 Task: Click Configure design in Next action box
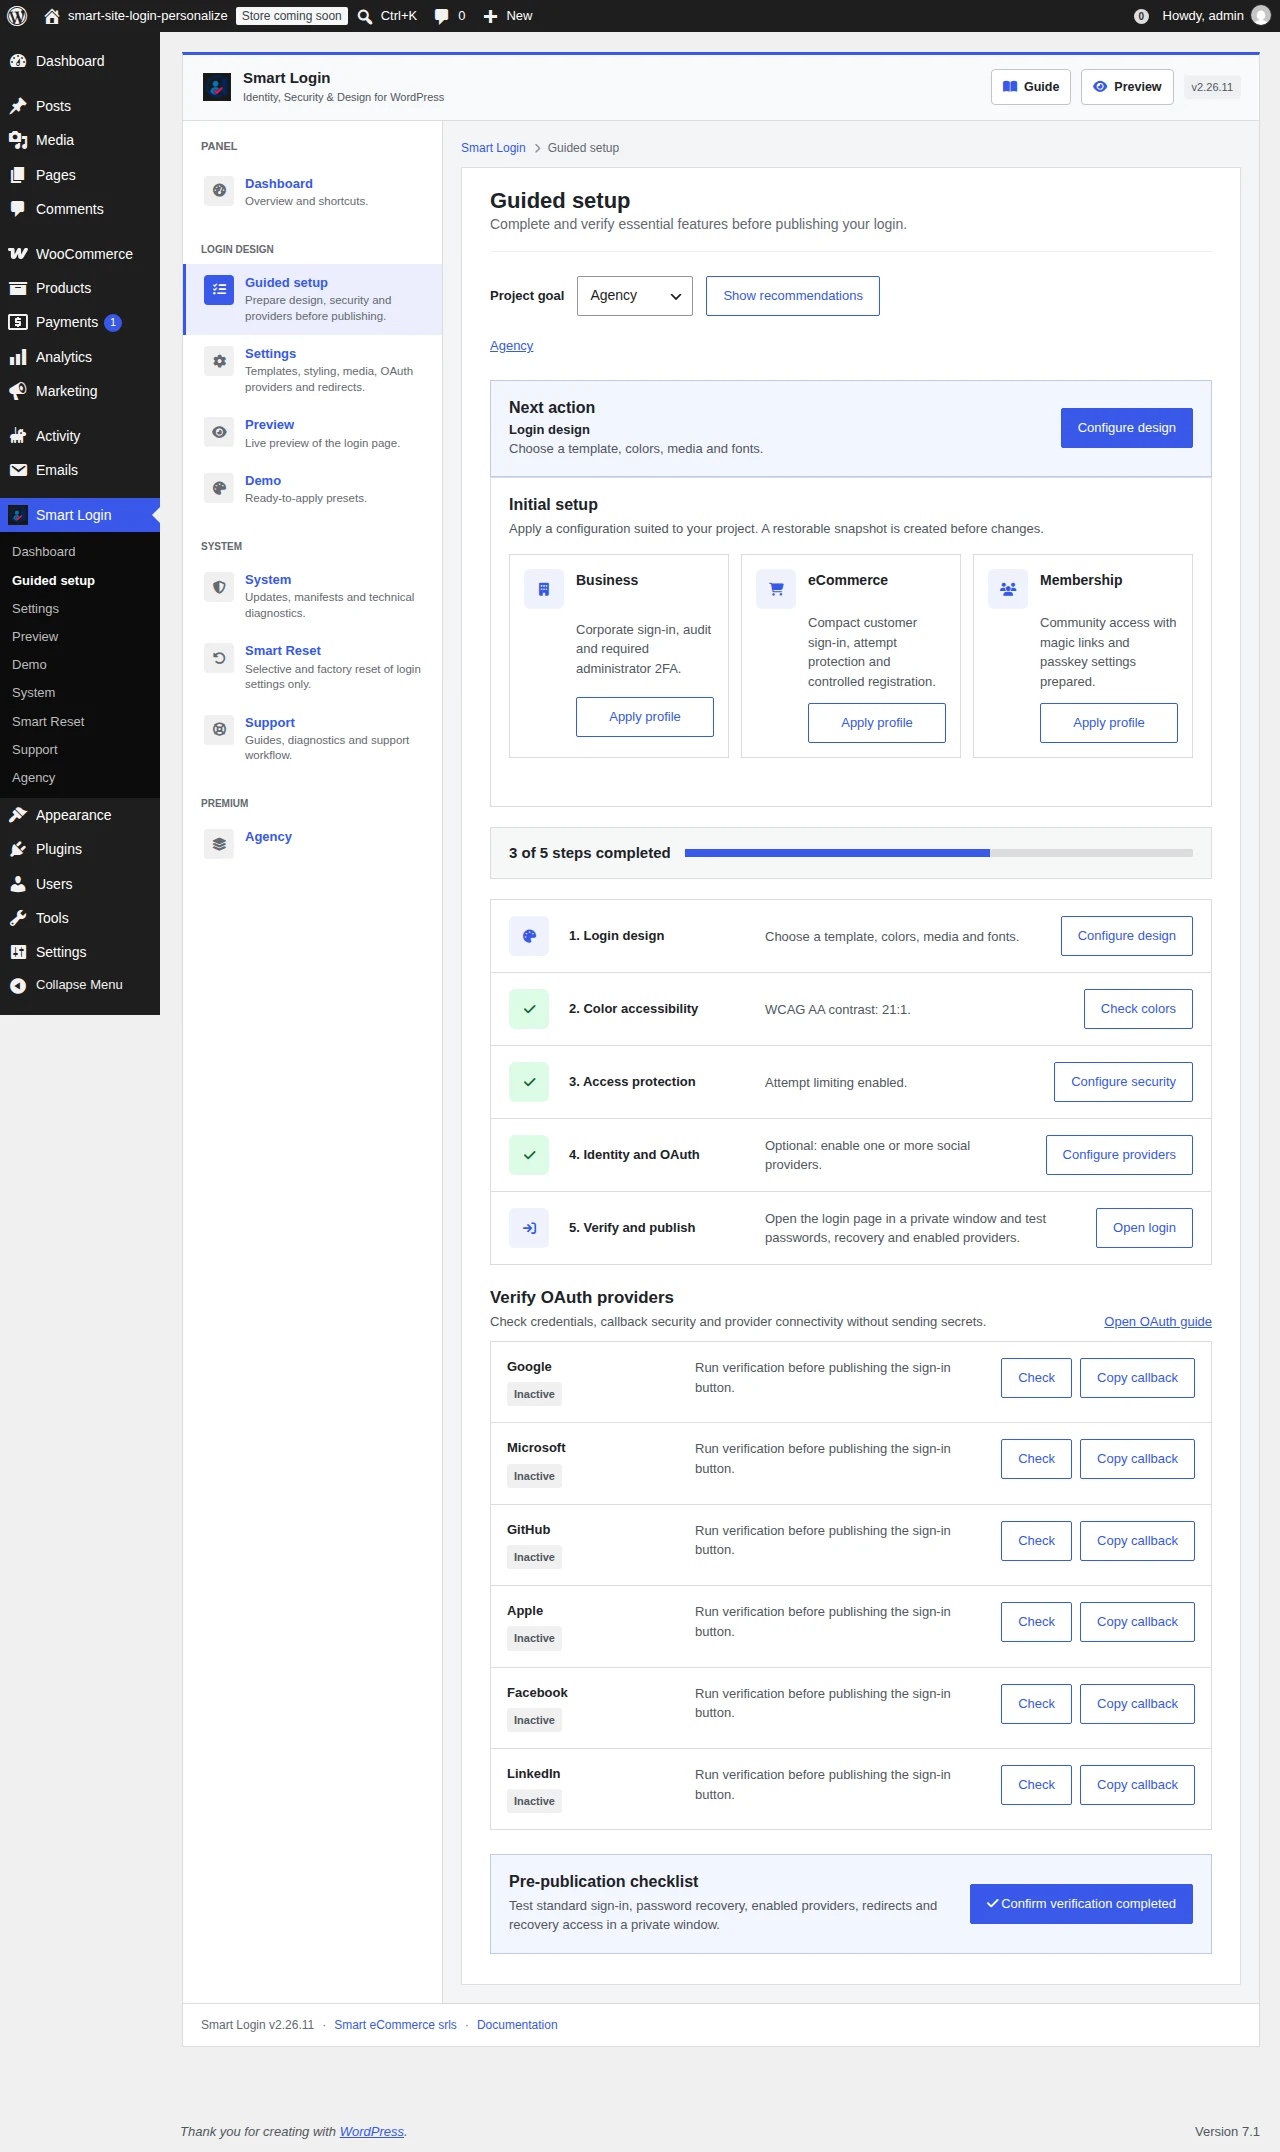pyautogui.click(x=1127, y=428)
